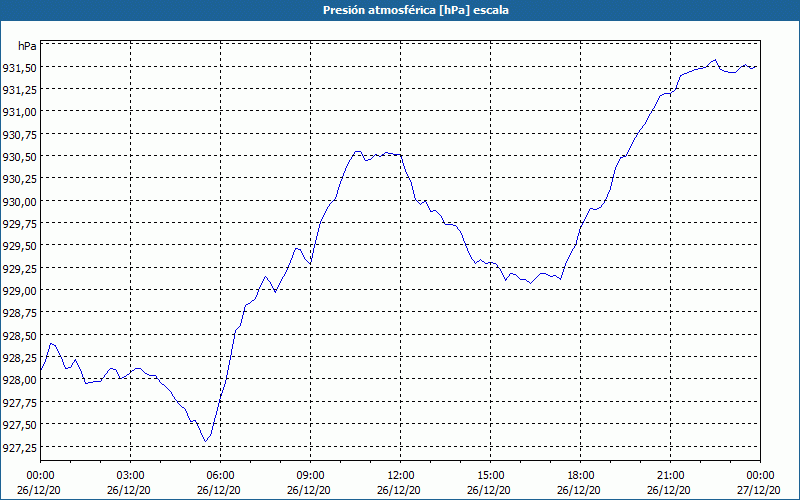Select the 928,75 y-axis value

[19, 313]
